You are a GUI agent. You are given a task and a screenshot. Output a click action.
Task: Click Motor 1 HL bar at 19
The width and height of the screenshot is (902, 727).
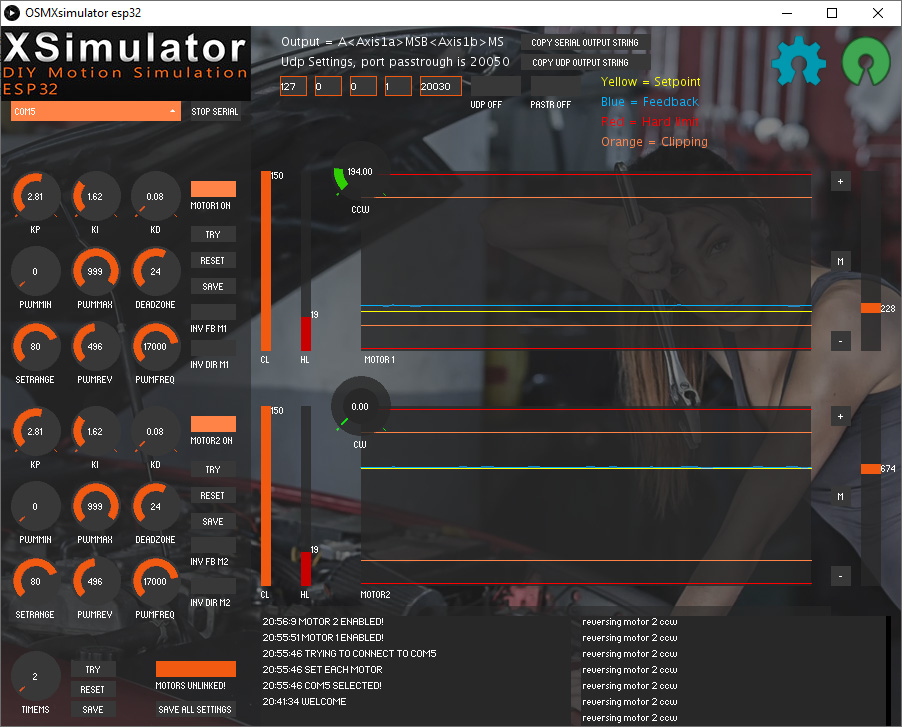(x=306, y=261)
